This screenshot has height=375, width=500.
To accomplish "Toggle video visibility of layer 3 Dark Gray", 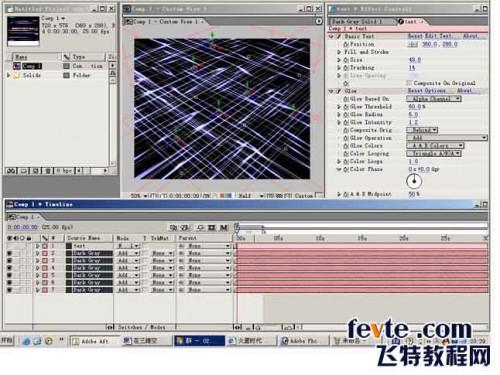I will point(9,261).
